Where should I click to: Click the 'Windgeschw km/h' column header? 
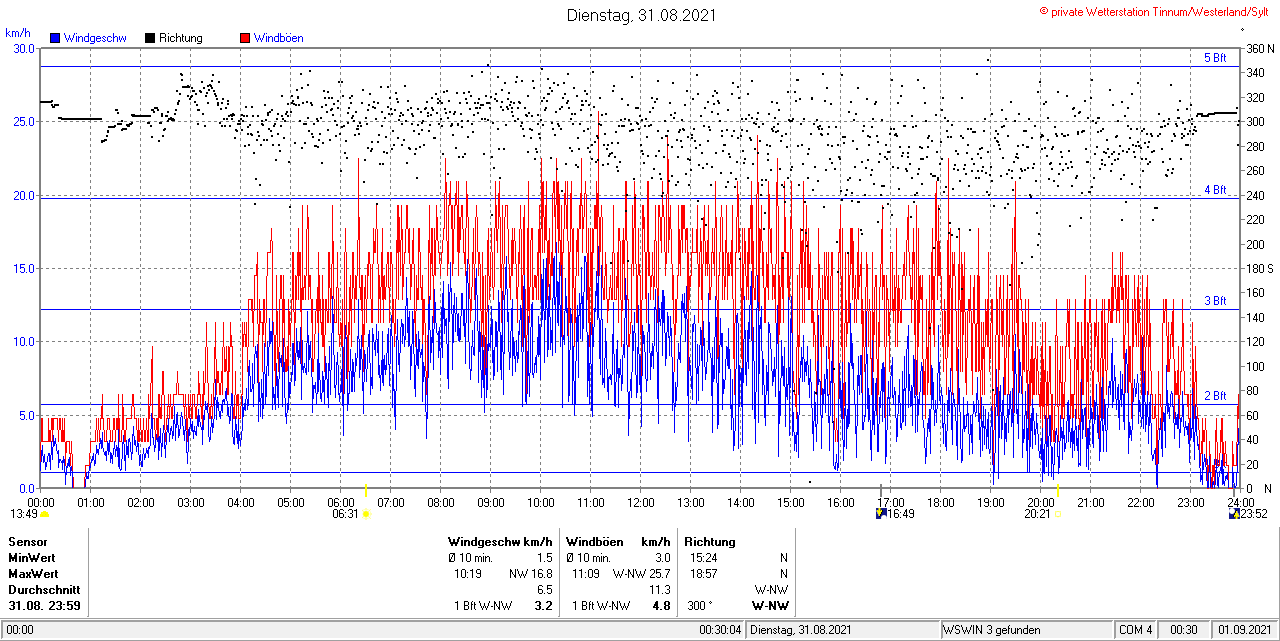[x=499, y=542]
